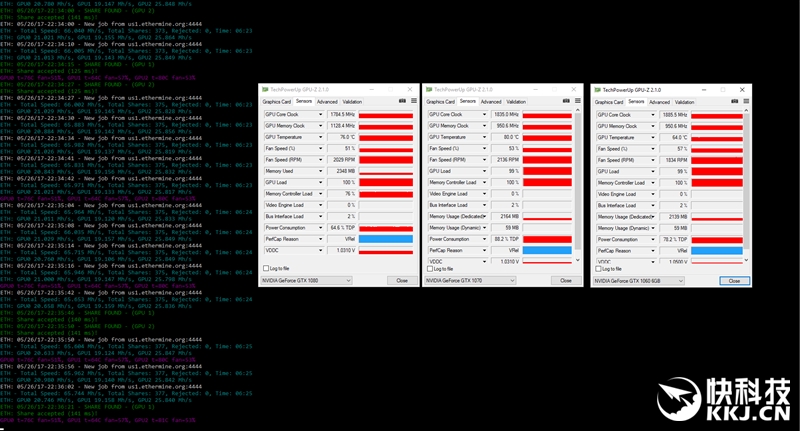Click GPU Load red graph in GTX 1080 window

coord(386,183)
